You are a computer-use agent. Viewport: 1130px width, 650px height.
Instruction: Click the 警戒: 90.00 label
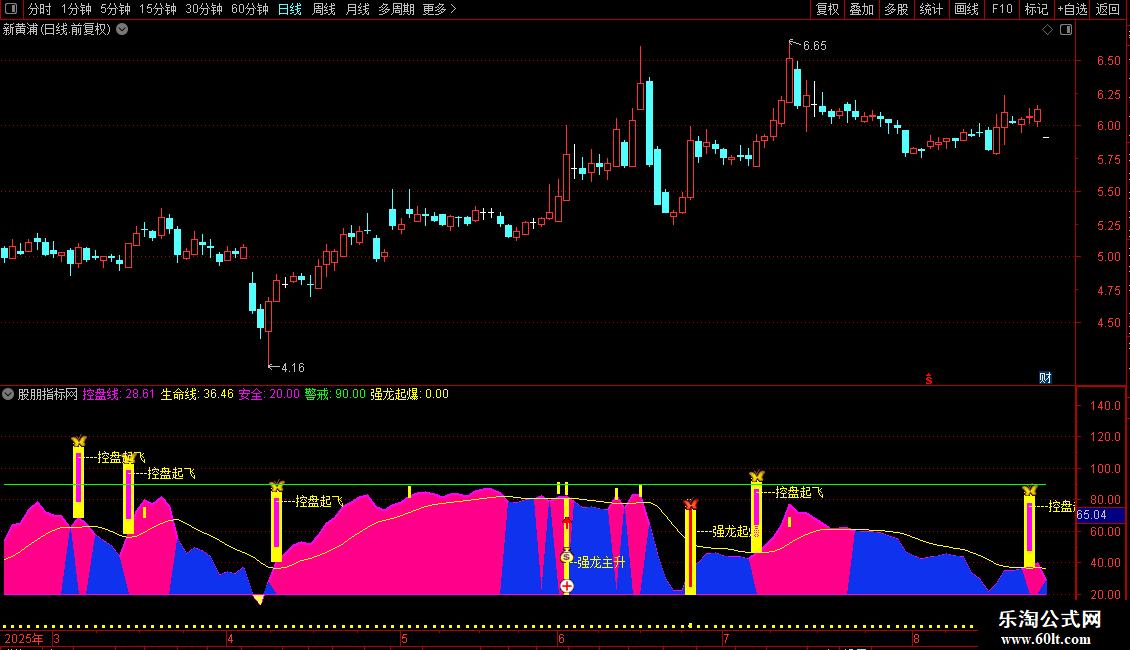[334, 394]
